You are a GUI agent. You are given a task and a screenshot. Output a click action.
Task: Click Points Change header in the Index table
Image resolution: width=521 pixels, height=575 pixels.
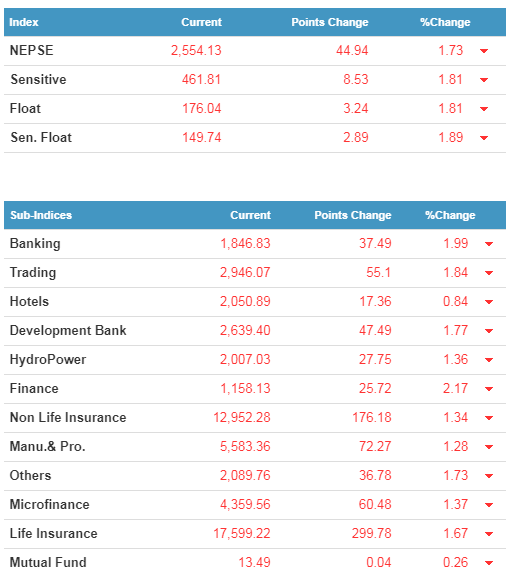coord(330,22)
